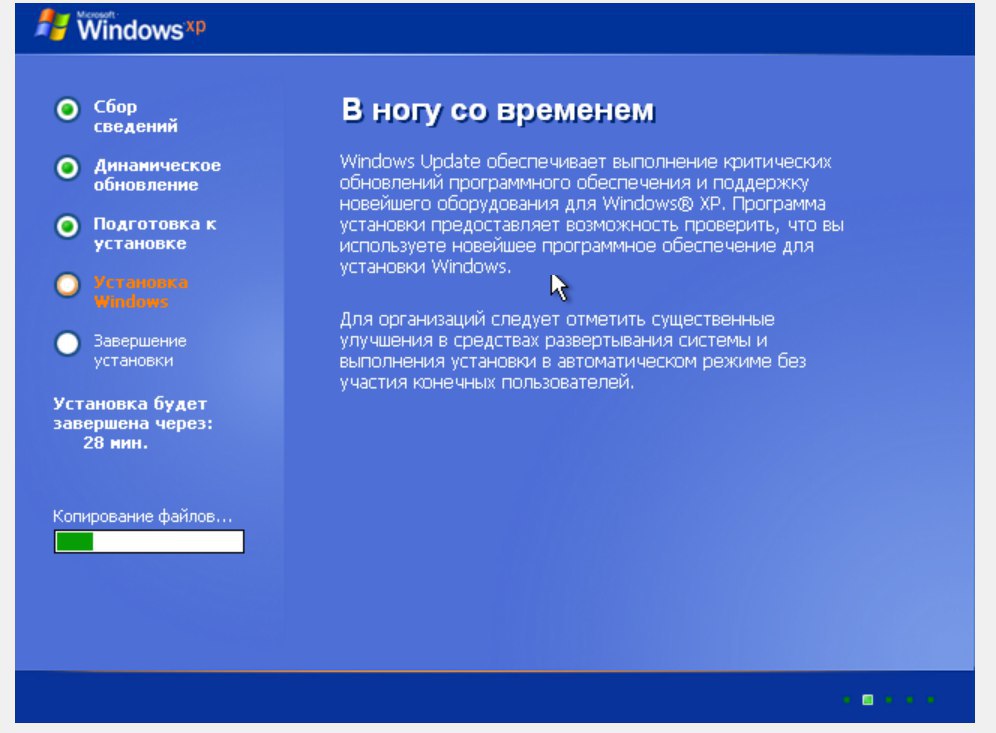Viewport: 996px width, 733px height.
Task: Click the Установка будет завершена через text
Action: coord(133,414)
